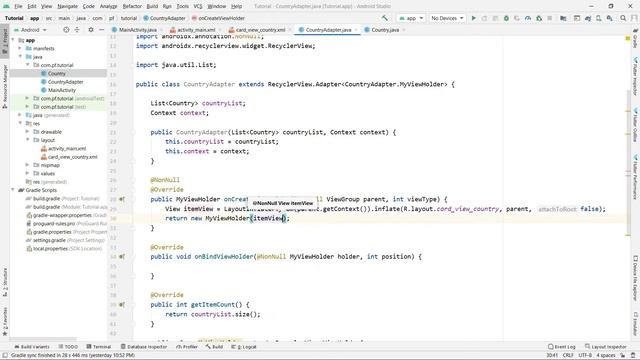Click the Sync Project with Gradle Files icon

tap(588, 18)
